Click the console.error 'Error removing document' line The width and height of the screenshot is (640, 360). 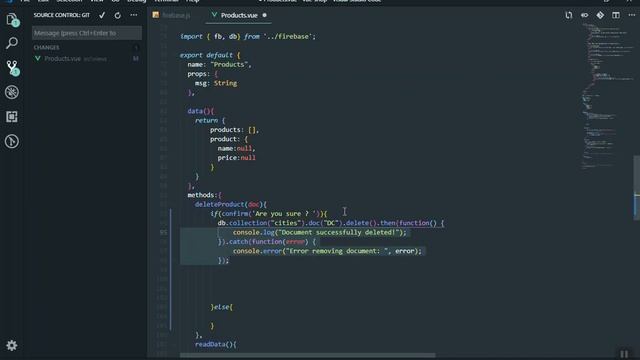tap(327, 251)
